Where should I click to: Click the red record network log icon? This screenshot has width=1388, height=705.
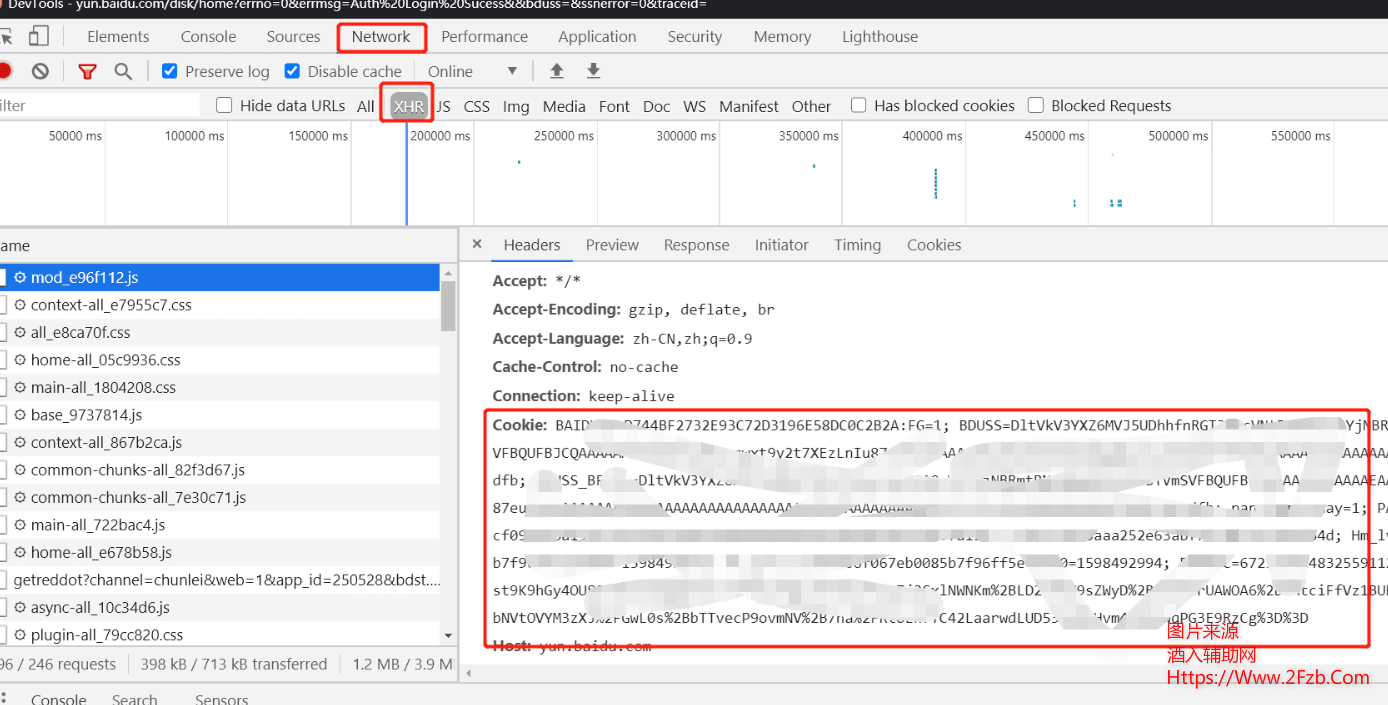pos(4,71)
